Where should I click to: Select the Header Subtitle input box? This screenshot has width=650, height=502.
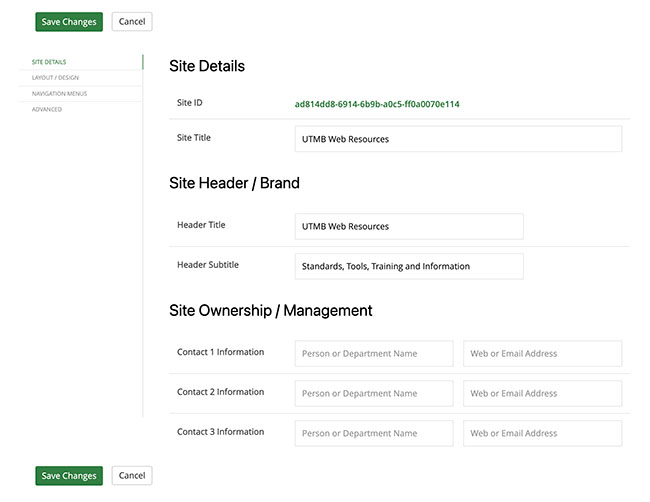[x=409, y=266]
